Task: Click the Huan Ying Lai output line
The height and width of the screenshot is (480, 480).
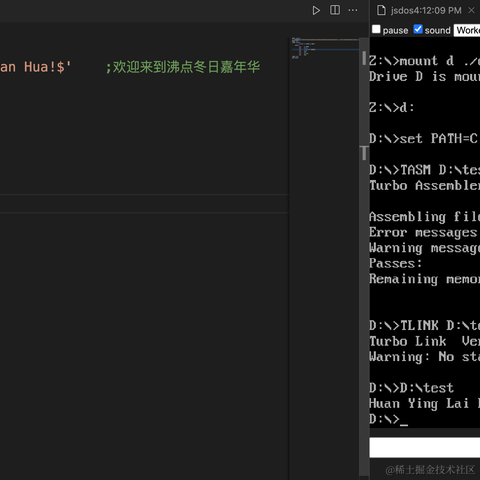Action: (424, 404)
